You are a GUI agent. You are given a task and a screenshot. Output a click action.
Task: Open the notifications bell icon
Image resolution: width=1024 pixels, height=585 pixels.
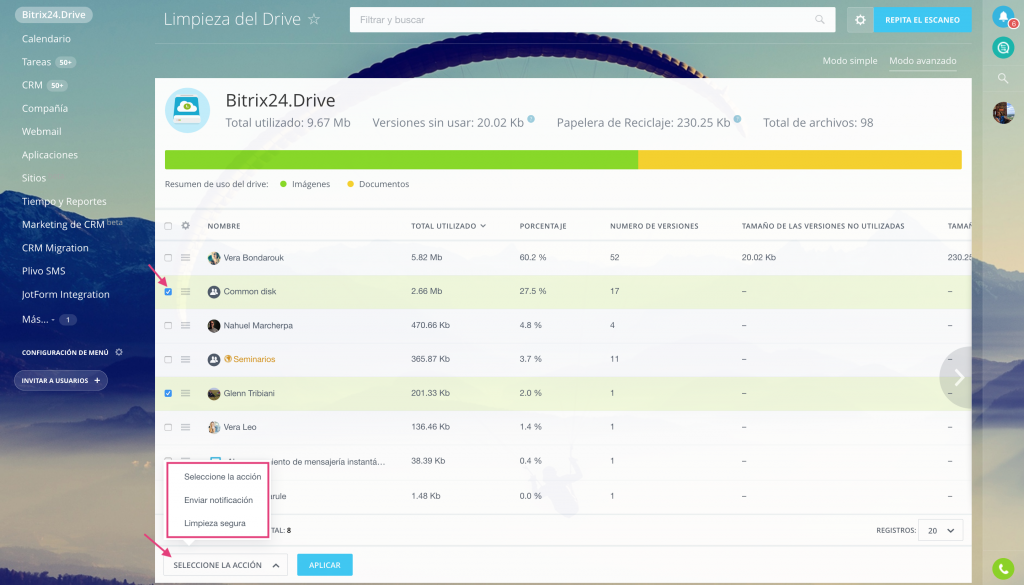pos(1004,17)
